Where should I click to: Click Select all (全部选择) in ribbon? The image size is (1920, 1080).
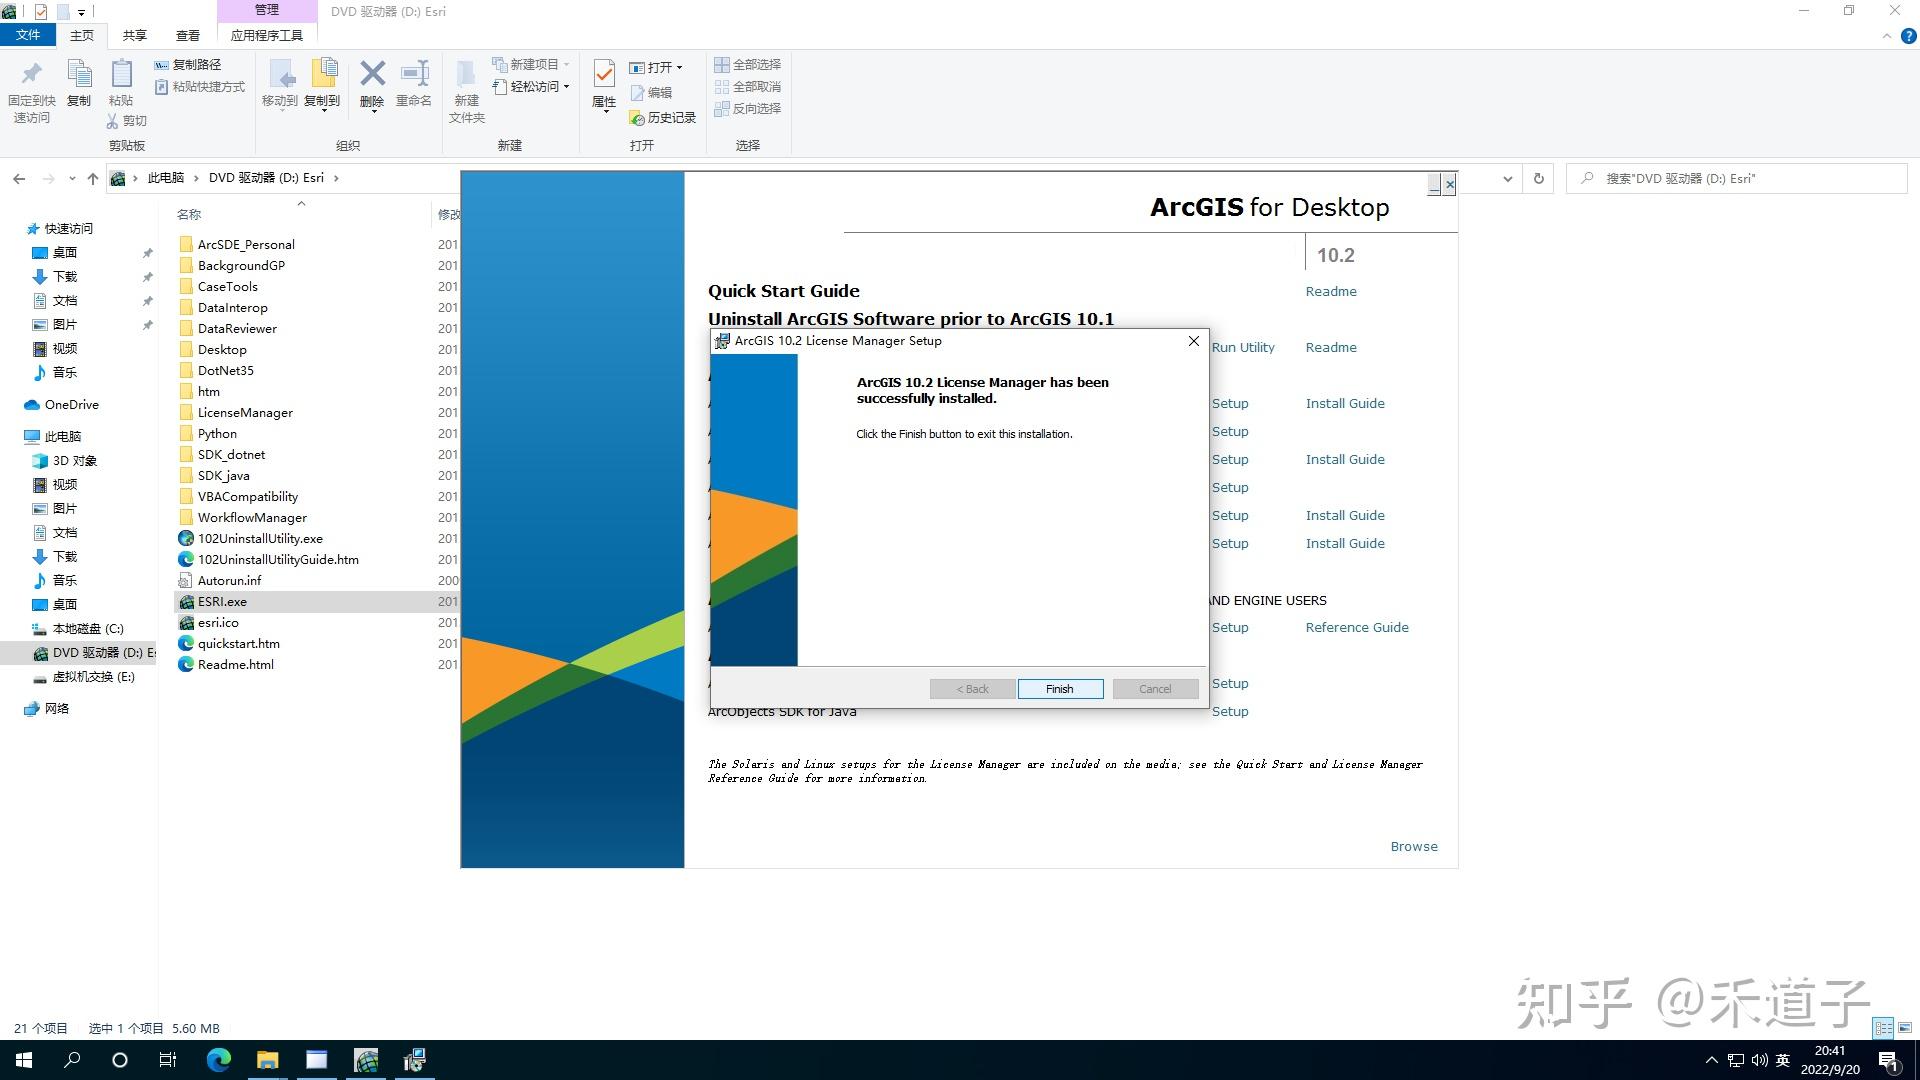tap(747, 65)
